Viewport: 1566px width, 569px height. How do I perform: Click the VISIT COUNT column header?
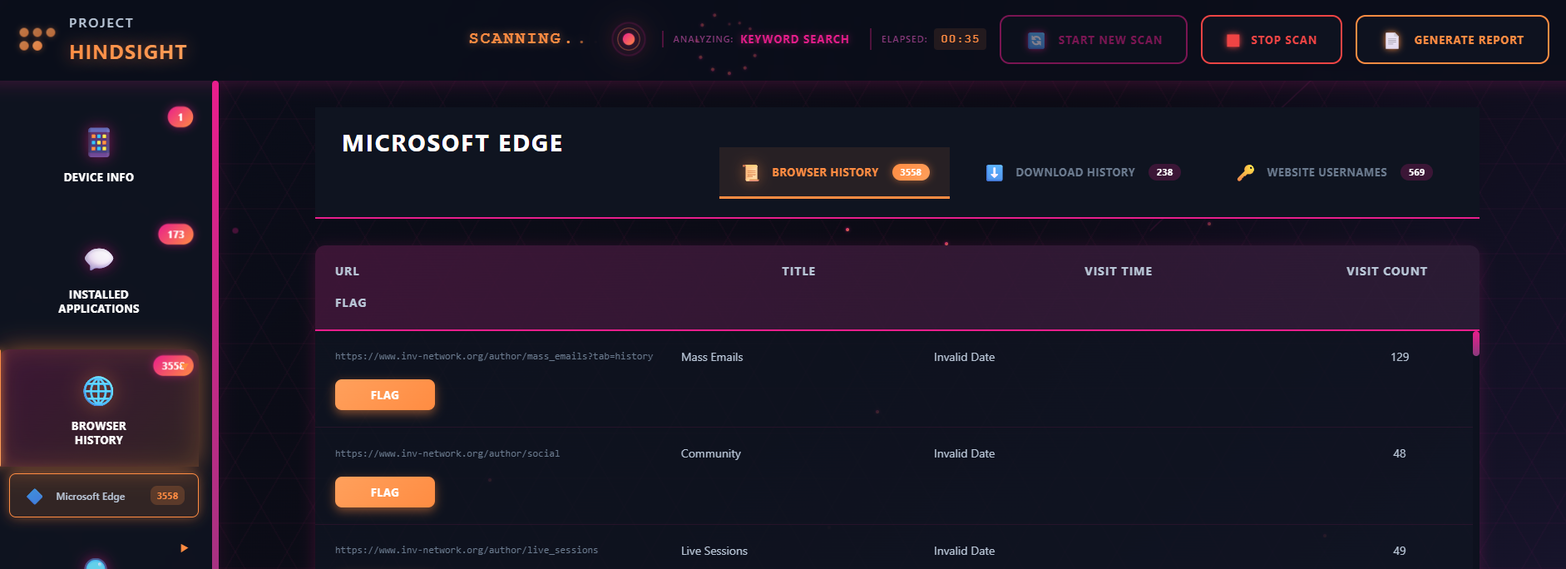[x=1387, y=271]
